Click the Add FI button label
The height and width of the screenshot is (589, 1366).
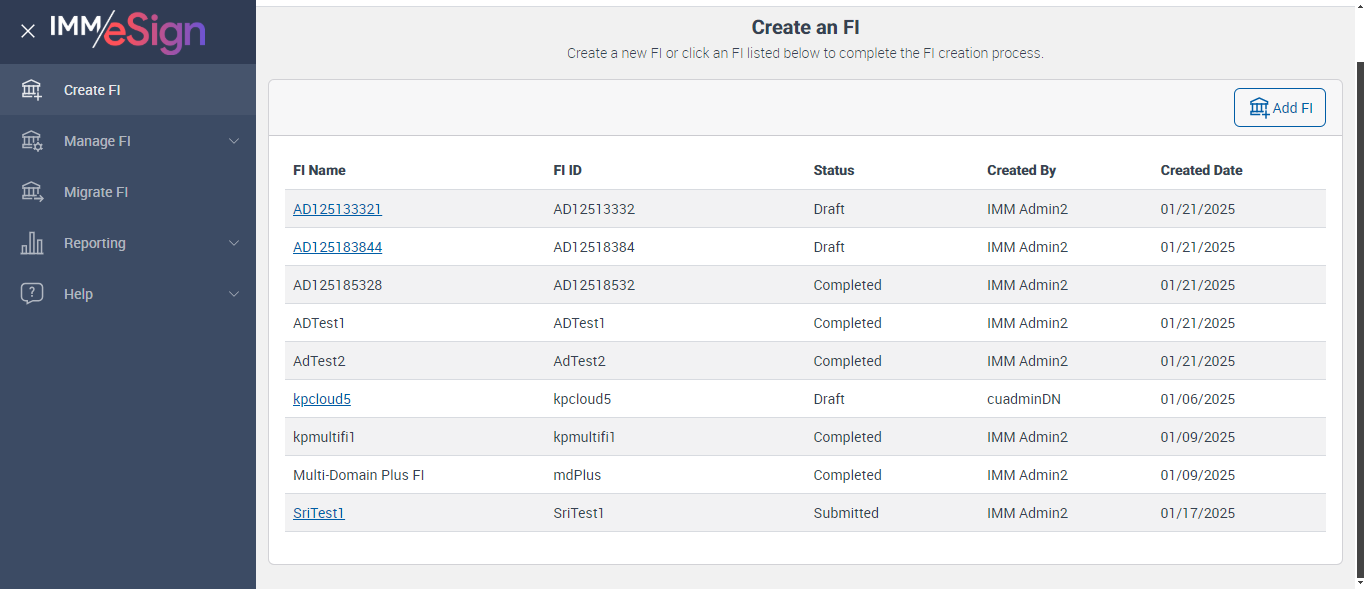[x=1292, y=108]
